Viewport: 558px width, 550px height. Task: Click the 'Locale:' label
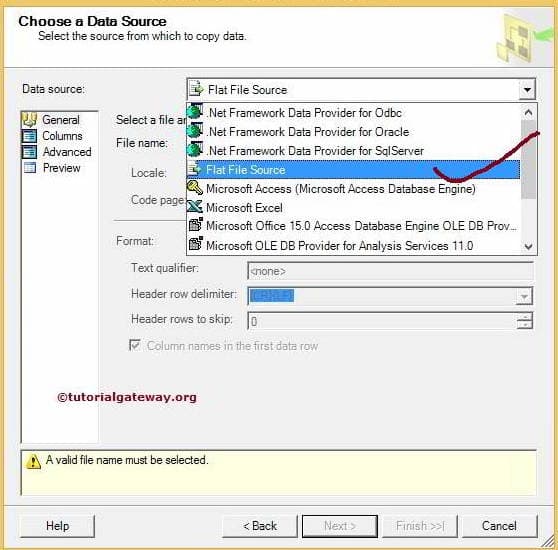coord(149,173)
